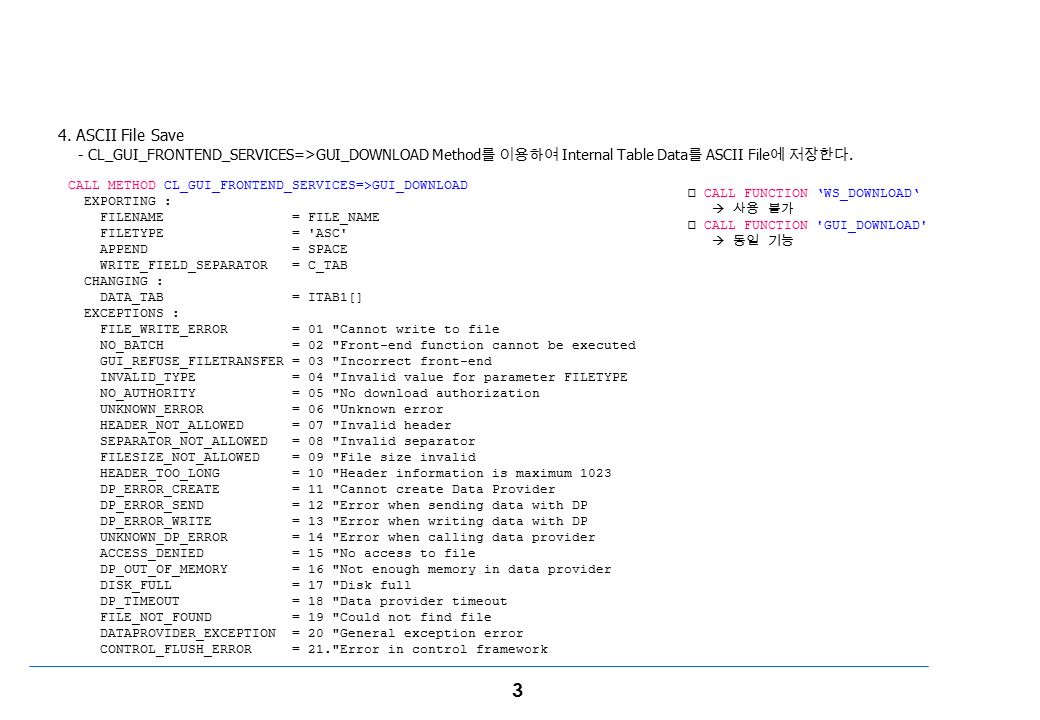Viewport: 1040px width, 720px height.
Task: Click the DP_ERROR_SEND exception
Action: tap(152, 505)
